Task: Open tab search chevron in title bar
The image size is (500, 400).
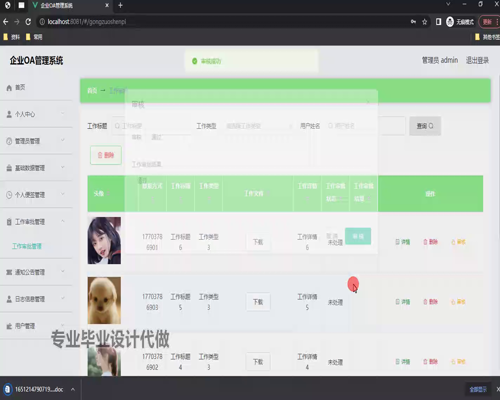Action: (448, 4)
